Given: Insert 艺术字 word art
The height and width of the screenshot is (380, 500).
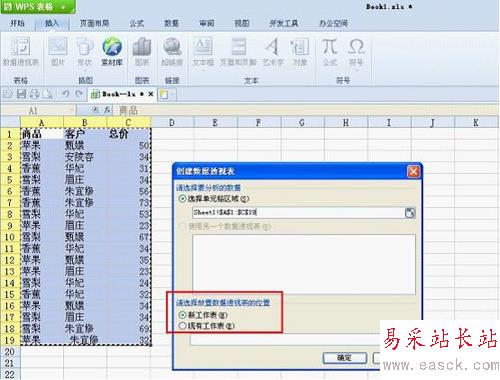Looking at the screenshot, I should 273,51.
